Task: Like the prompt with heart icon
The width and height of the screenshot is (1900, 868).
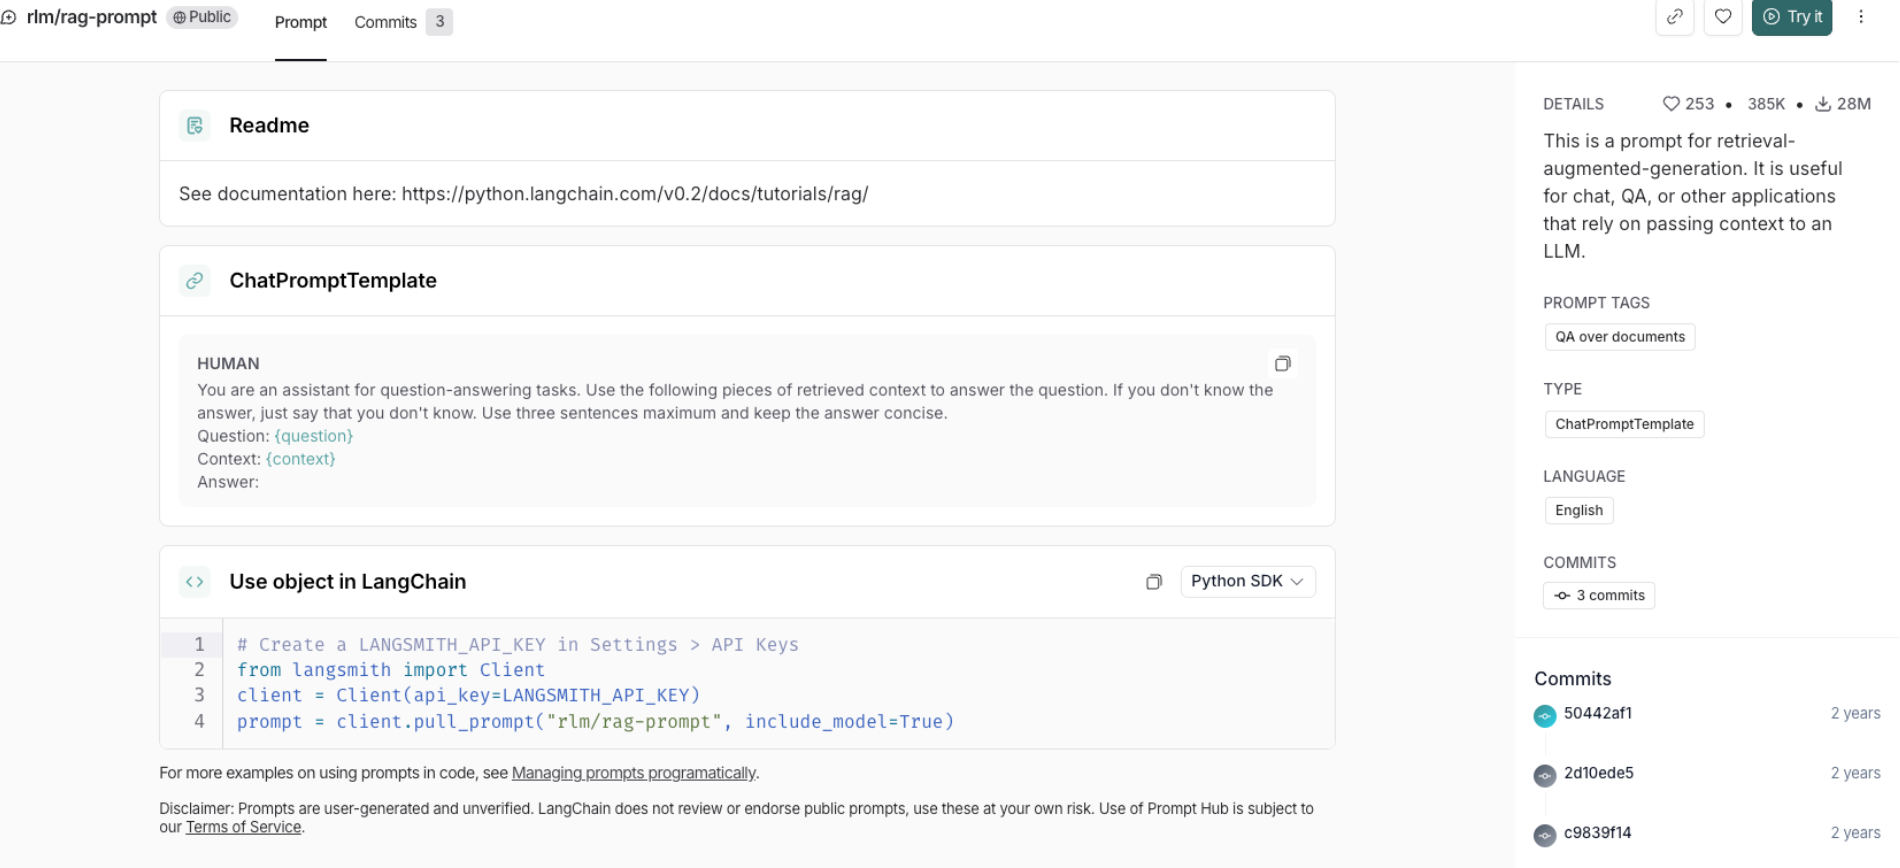Action: tap(1723, 17)
